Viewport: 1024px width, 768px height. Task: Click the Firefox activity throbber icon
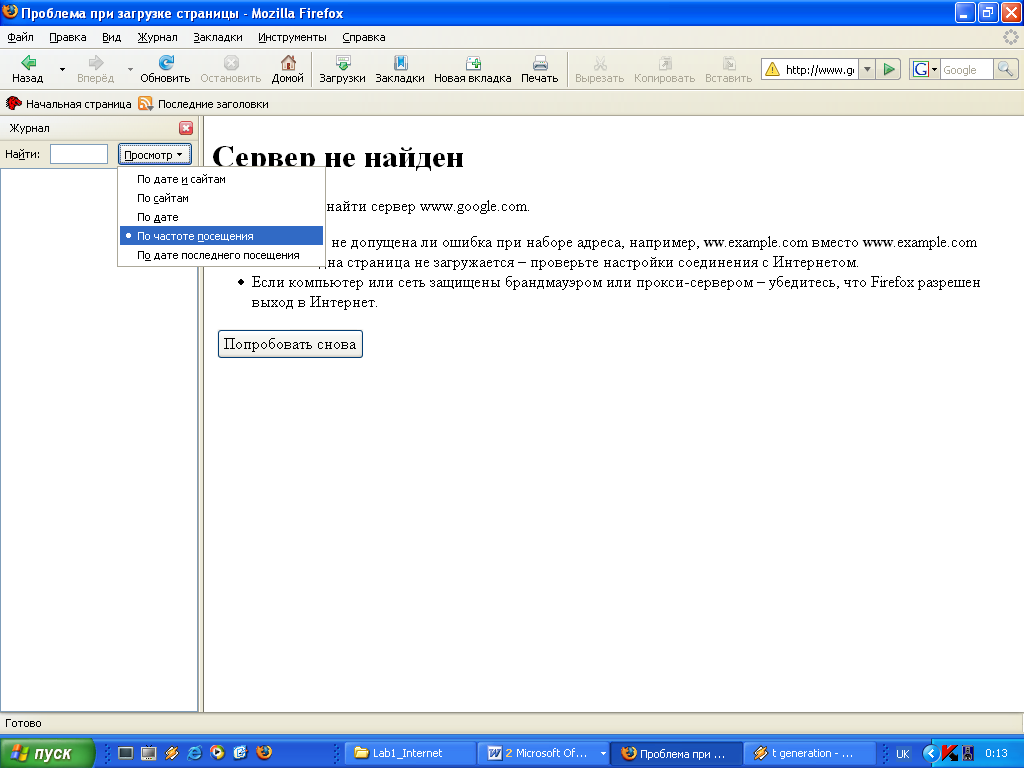click(1010, 37)
